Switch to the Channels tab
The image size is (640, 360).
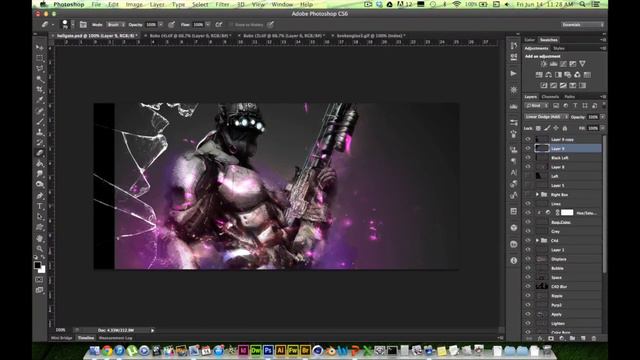[550, 97]
